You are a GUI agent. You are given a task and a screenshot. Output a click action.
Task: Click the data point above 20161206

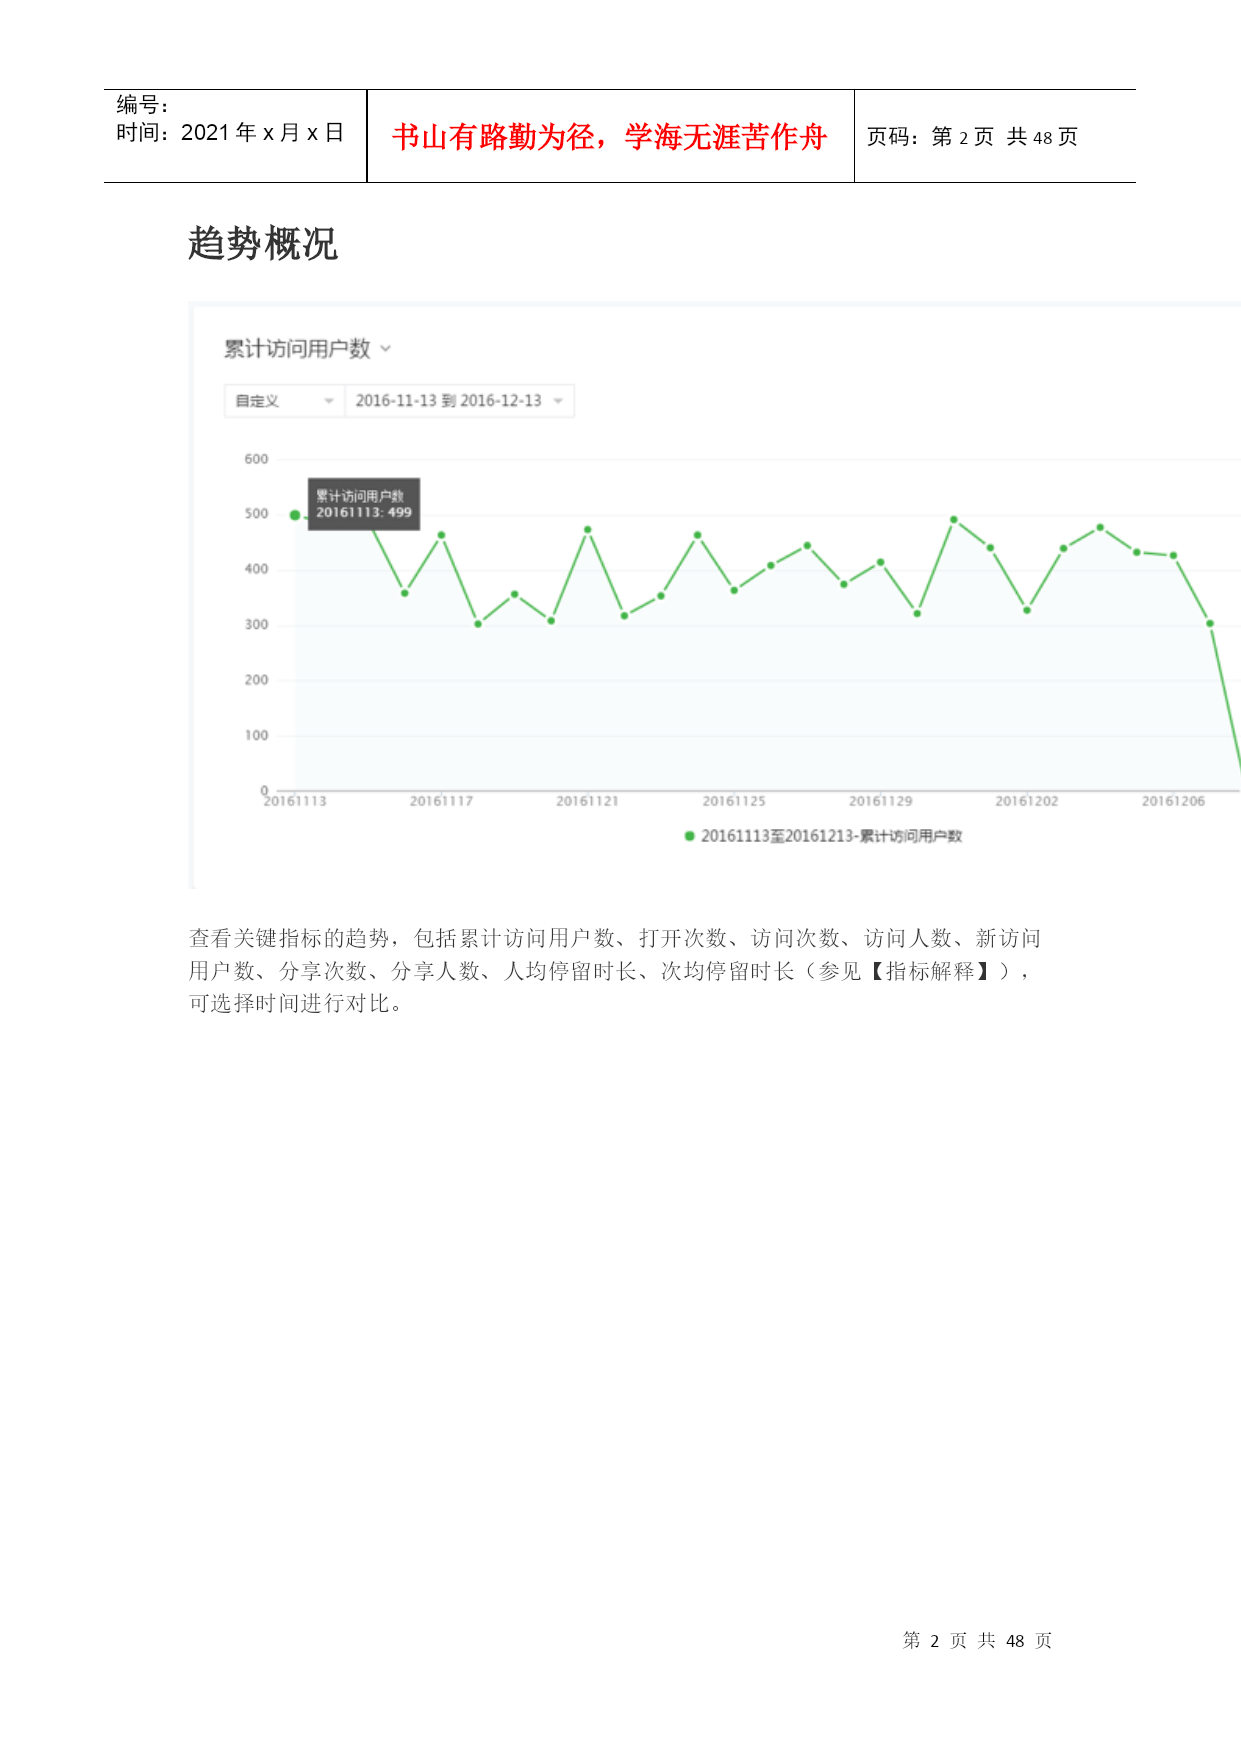tap(1173, 555)
